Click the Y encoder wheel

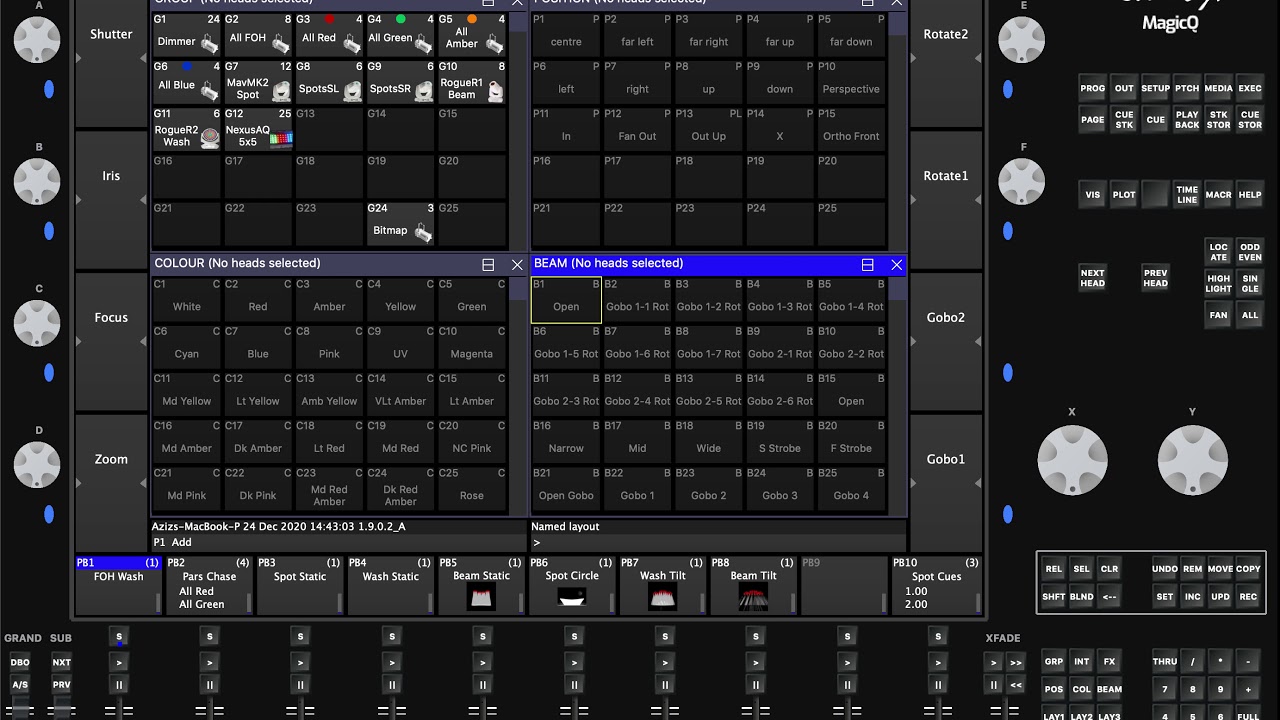click(x=1192, y=460)
